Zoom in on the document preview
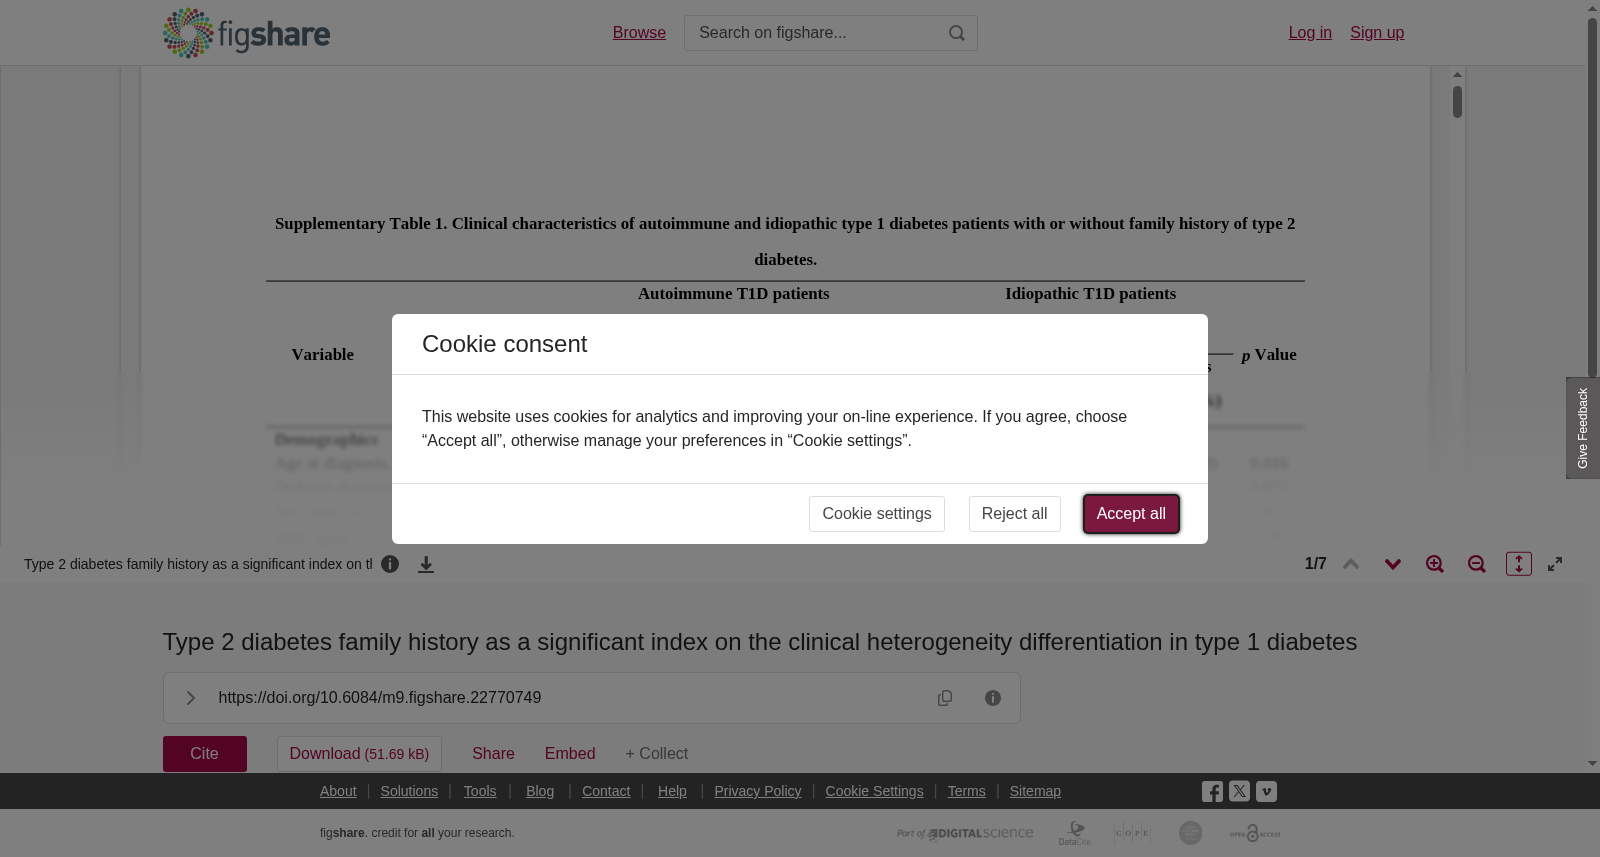 pyautogui.click(x=1435, y=564)
